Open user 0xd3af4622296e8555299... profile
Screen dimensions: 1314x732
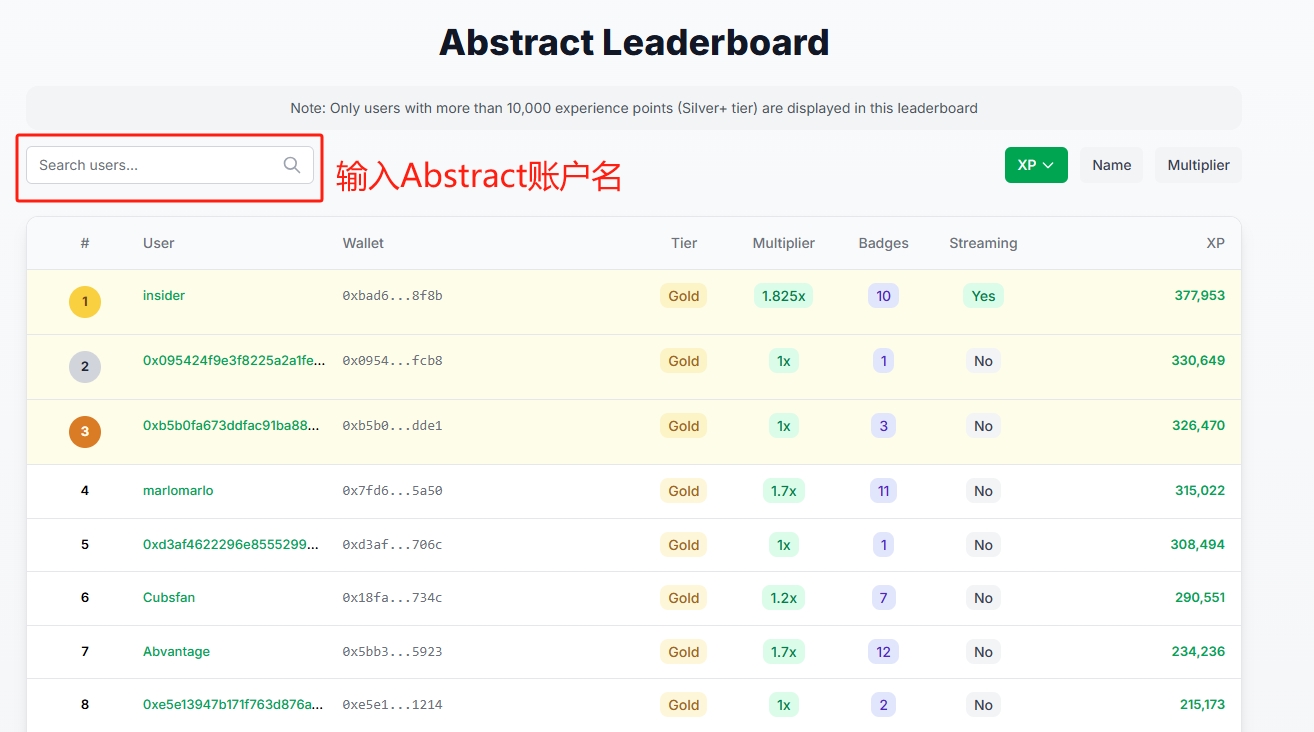coord(232,545)
